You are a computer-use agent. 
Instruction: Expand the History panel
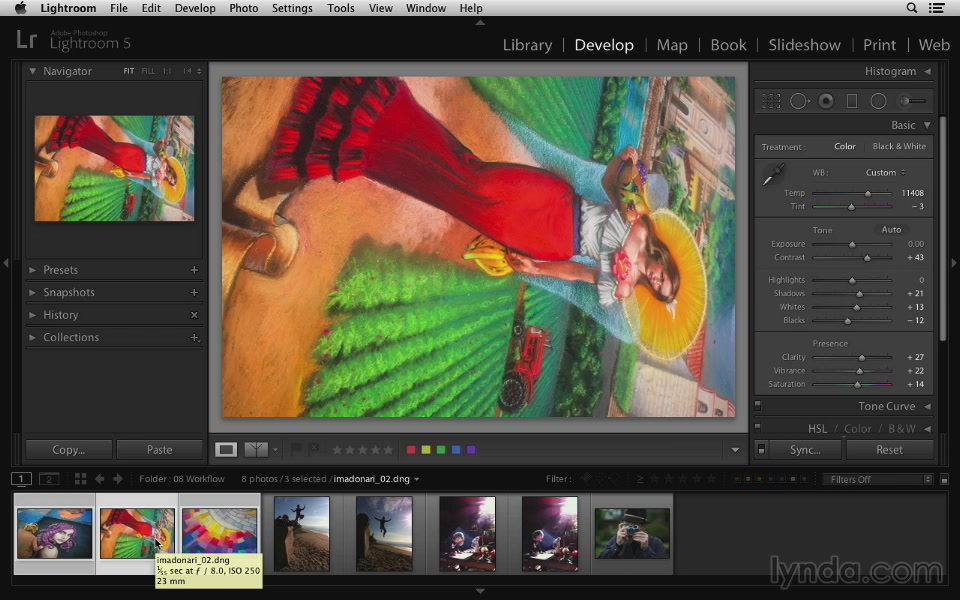pyautogui.click(x=32, y=315)
